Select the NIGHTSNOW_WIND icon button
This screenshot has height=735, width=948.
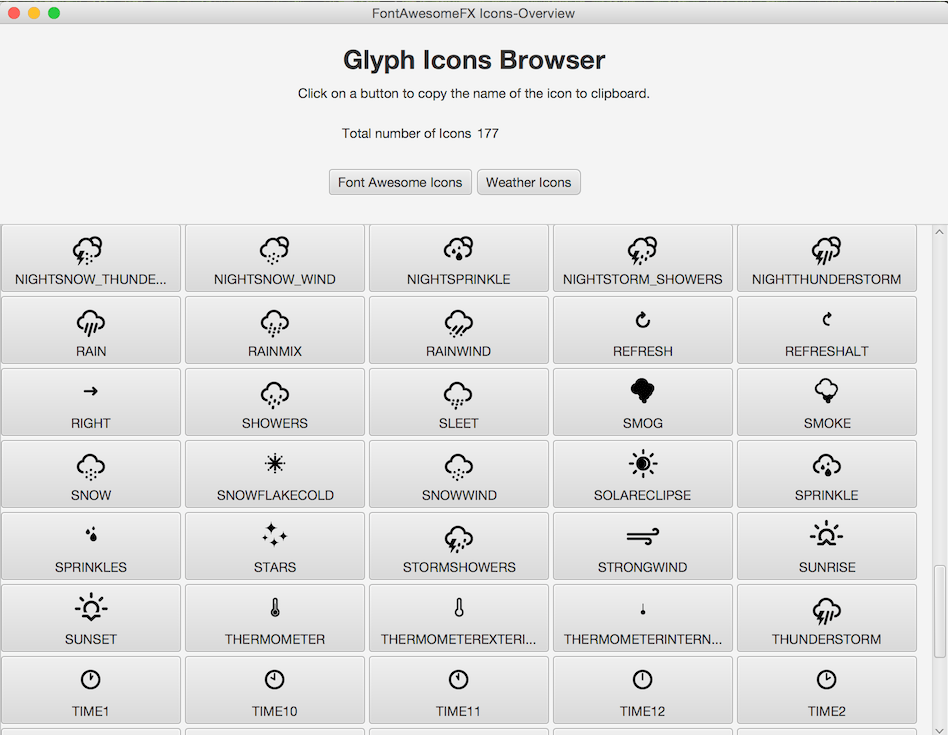click(274, 258)
